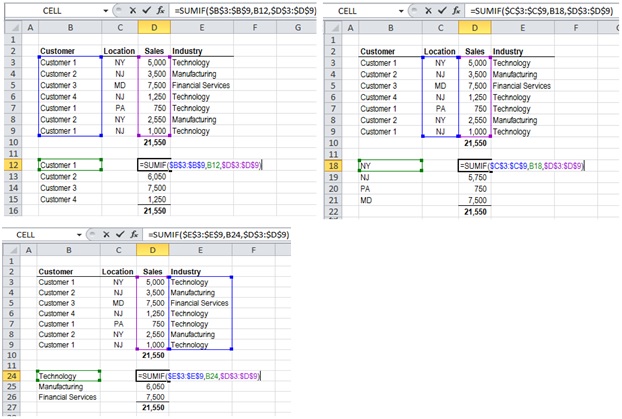
Task: Select highlighted row 24 header
Action: pos(12,376)
